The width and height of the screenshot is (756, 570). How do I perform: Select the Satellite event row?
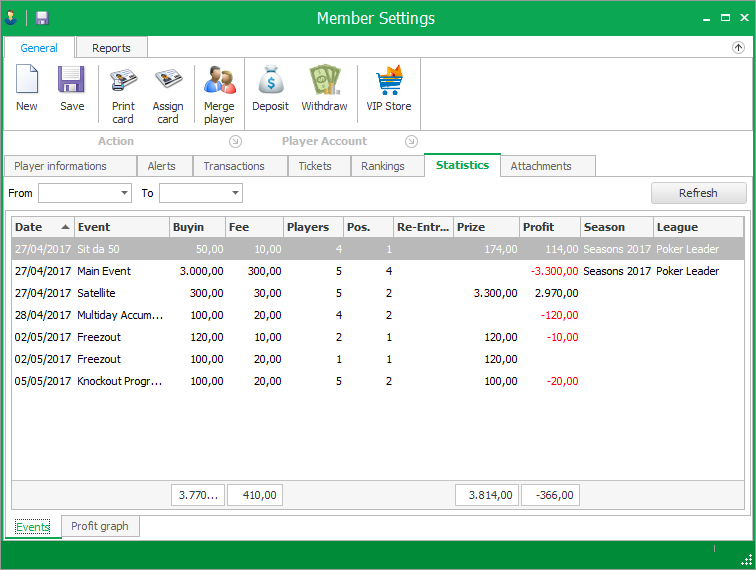click(378, 293)
